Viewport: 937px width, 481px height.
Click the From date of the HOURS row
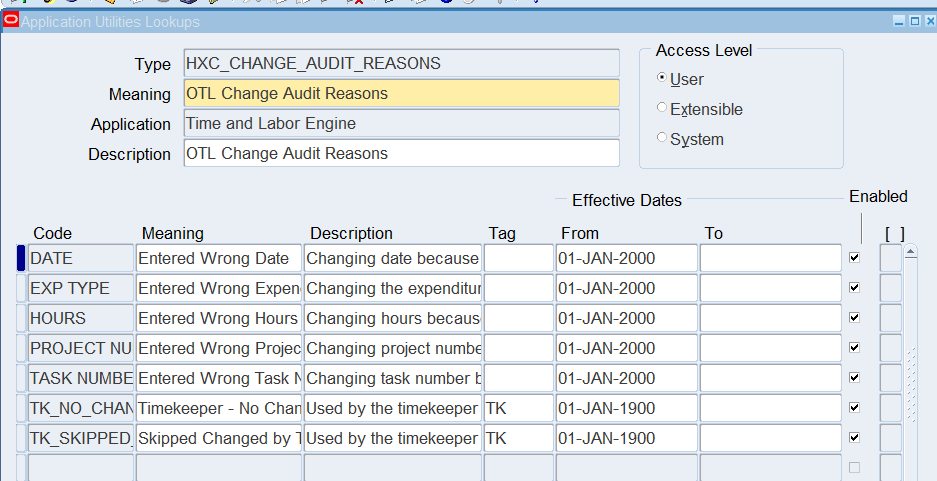626,318
